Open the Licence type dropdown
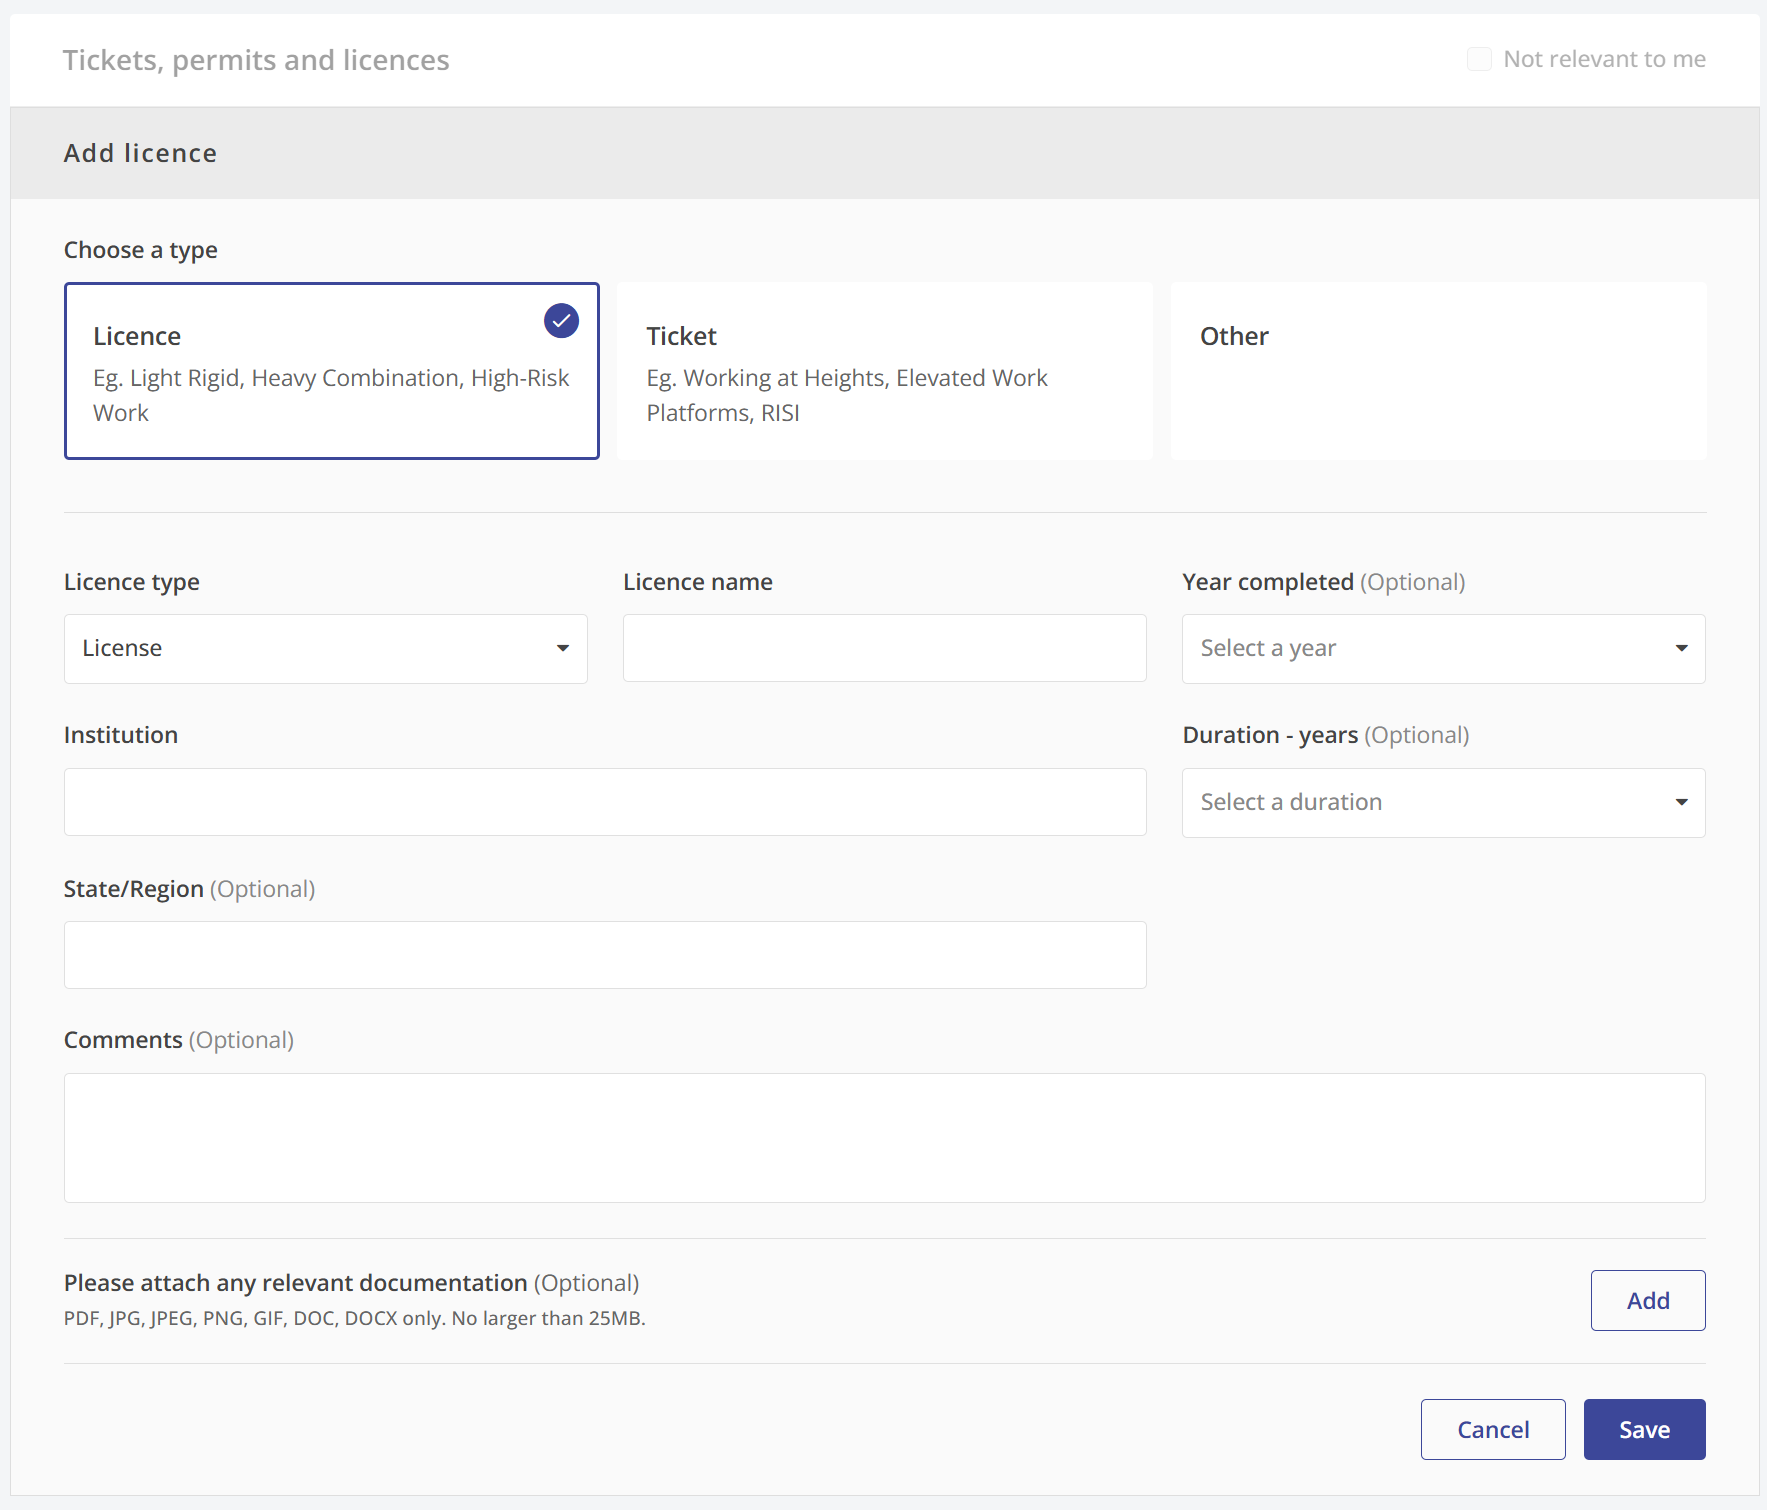Image resolution: width=1767 pixels, height=1510 pixels. pyautogui.click(x=325, y=649)
